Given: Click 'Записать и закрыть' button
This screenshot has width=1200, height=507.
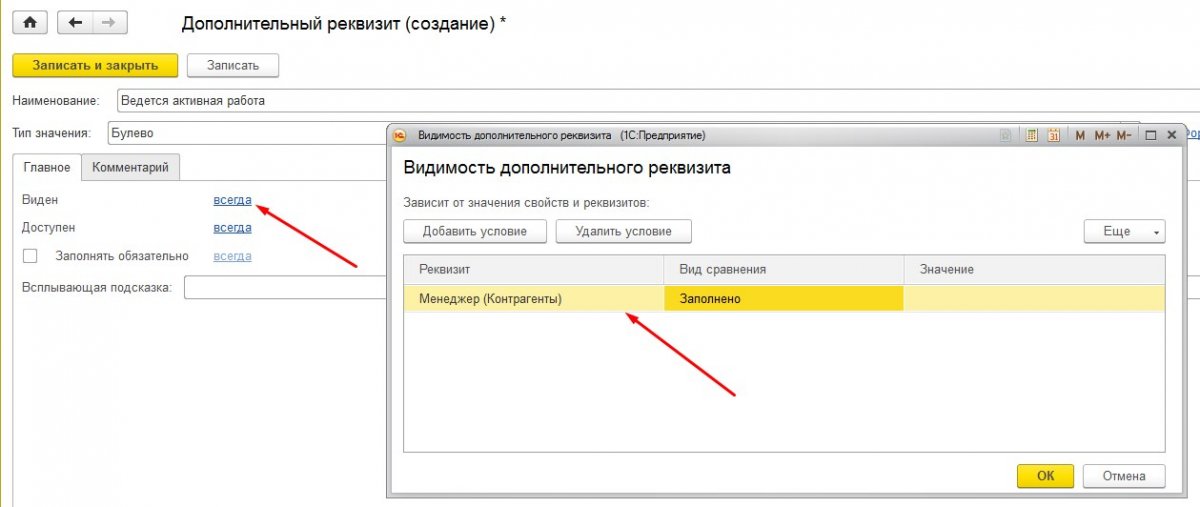Looking at the screenshot, I should (x=95, y=65).
